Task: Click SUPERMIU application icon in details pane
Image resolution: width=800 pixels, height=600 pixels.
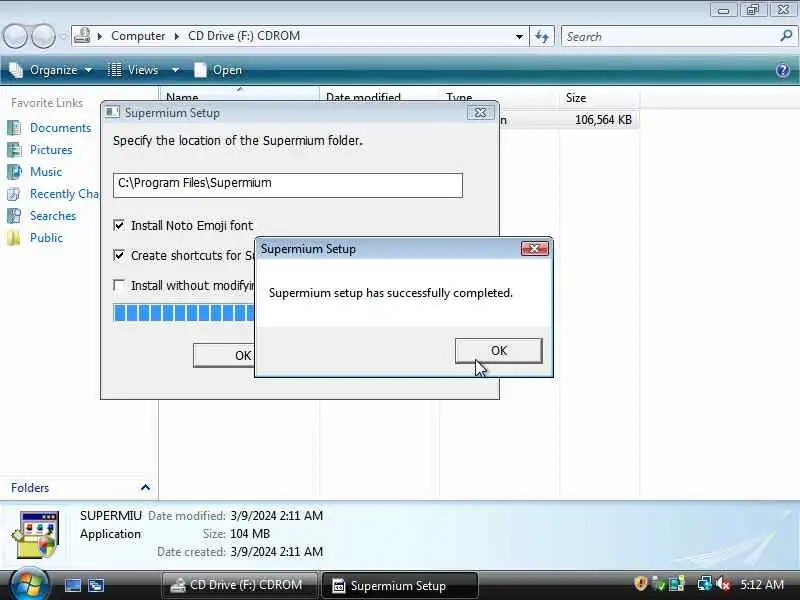Action: [x=37, y=534]
